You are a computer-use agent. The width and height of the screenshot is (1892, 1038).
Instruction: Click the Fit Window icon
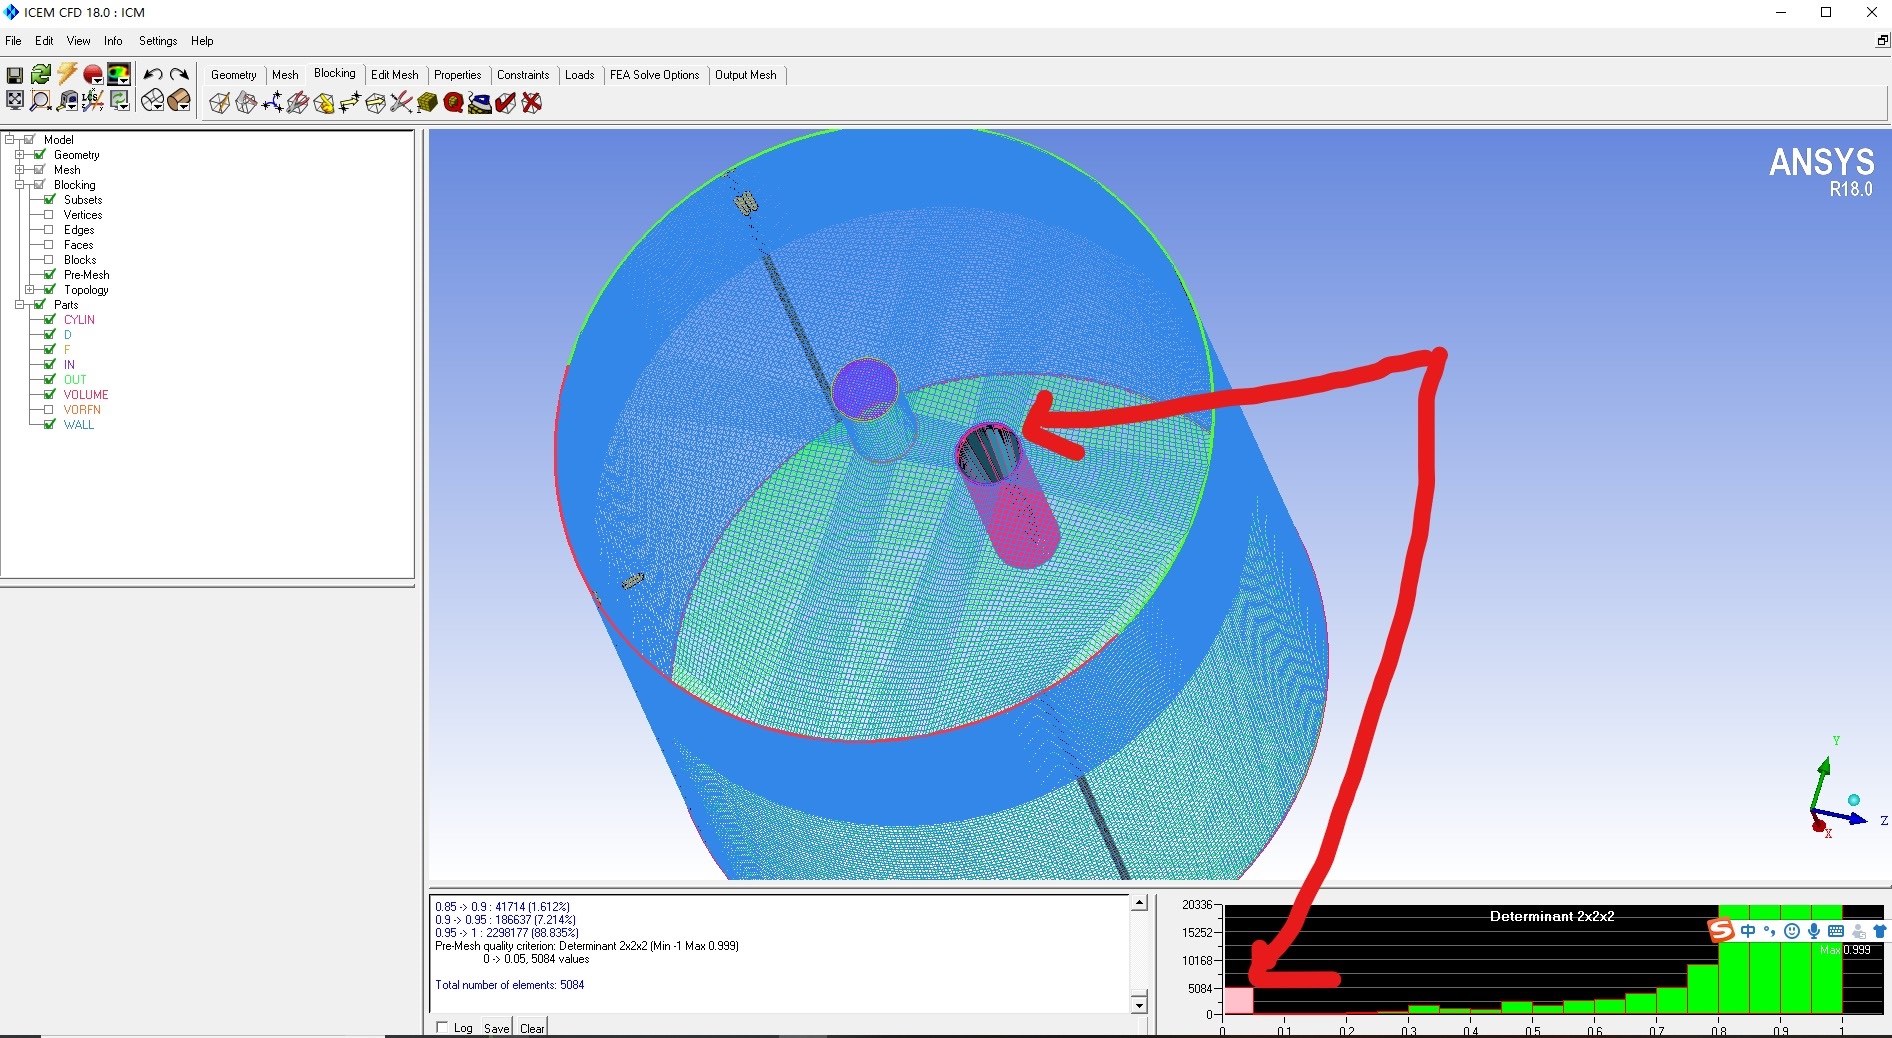(14, 100)
